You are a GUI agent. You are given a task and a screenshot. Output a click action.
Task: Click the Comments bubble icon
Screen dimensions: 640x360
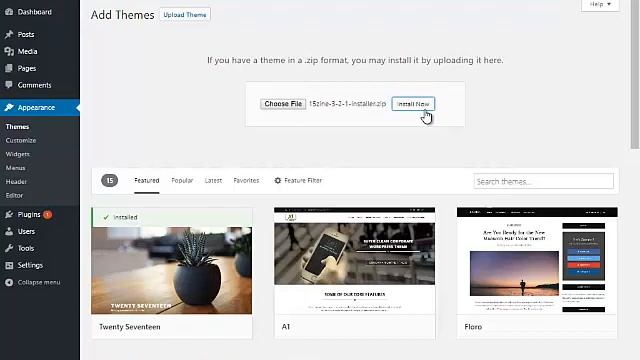click(9, 85)
